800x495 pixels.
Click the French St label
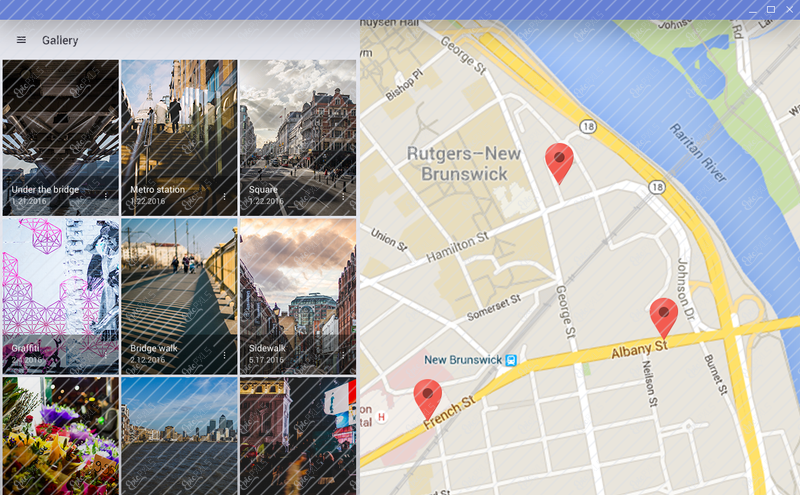(x=449, y=412)
